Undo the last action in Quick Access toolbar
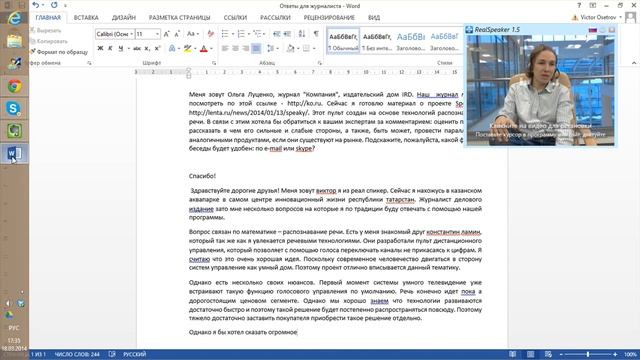 (x=36, y=5)
